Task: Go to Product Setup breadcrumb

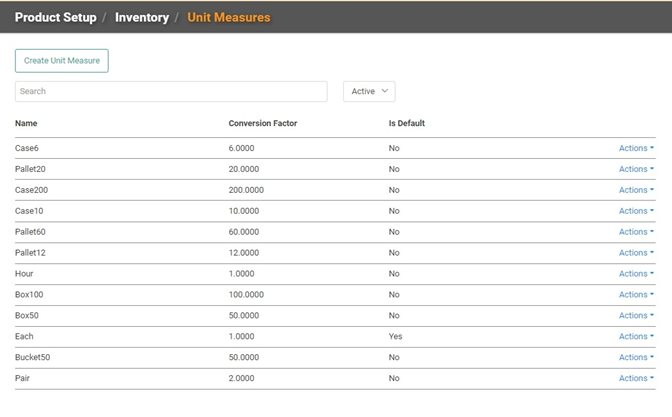Action: click(x=56, y=17)
